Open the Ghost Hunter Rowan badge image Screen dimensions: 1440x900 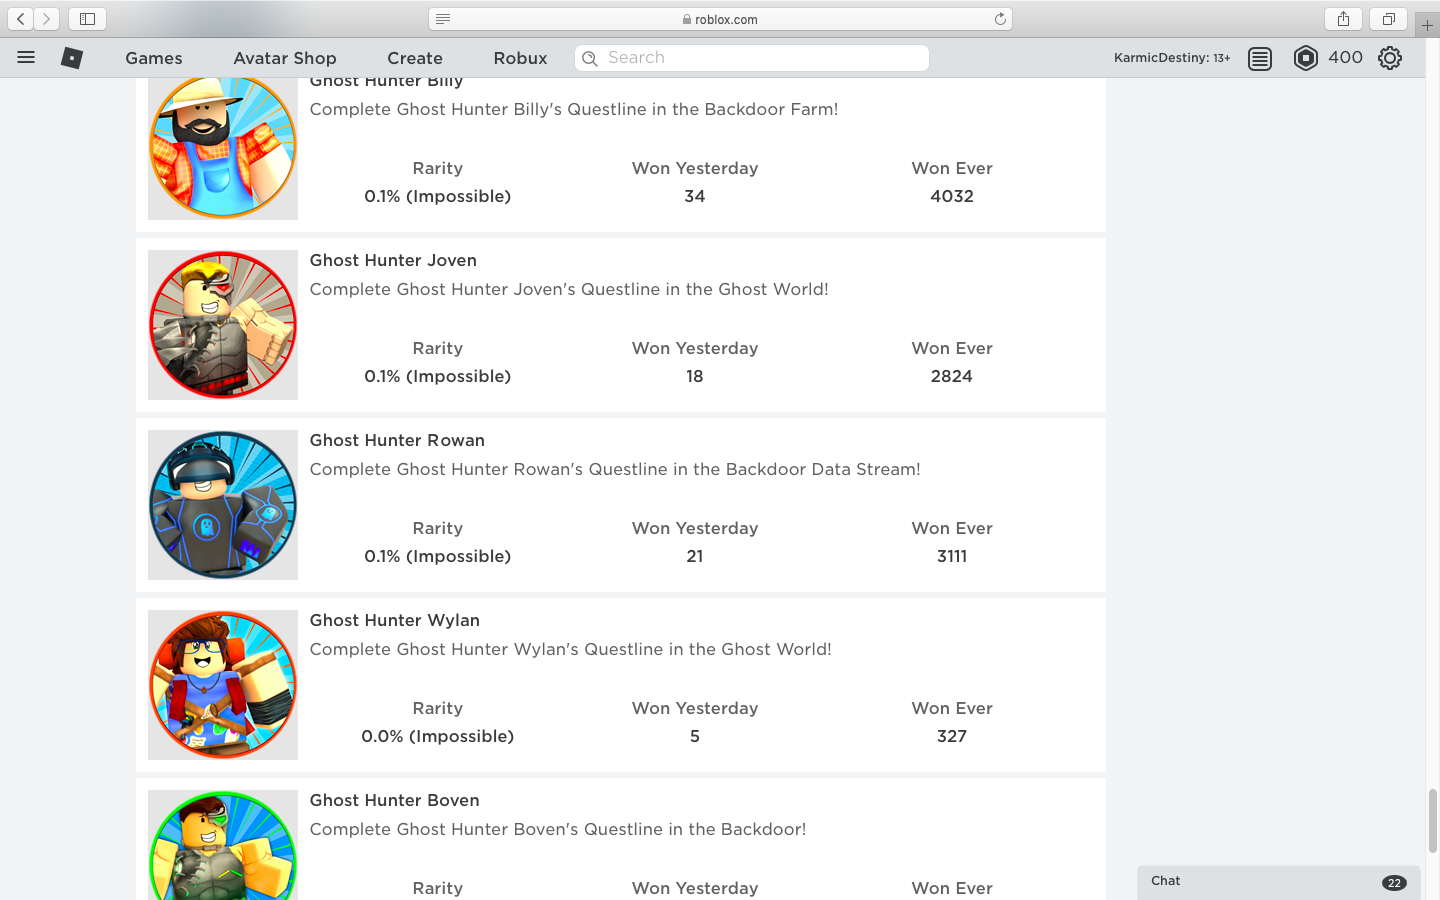(x=223, y=505)
